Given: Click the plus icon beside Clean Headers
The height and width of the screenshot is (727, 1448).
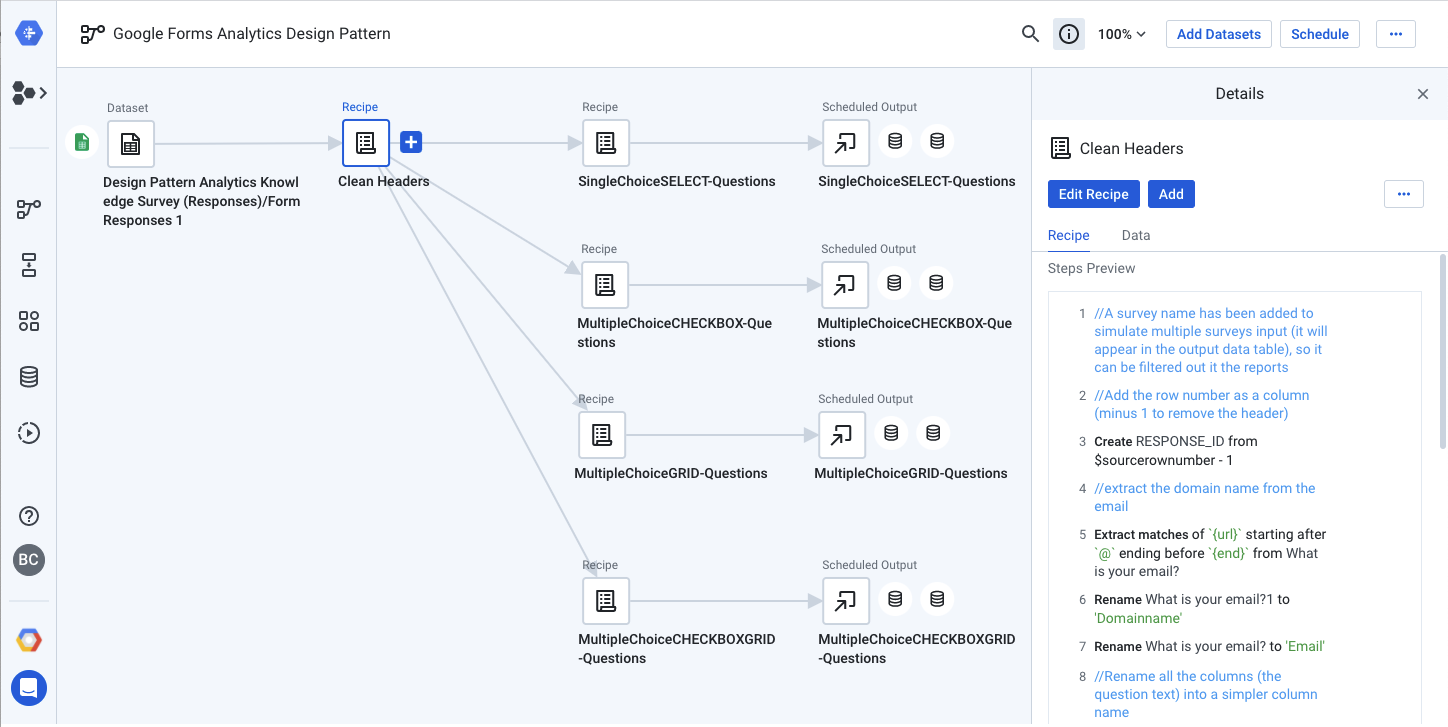Looking at the screenshot, I should (411, 143).
